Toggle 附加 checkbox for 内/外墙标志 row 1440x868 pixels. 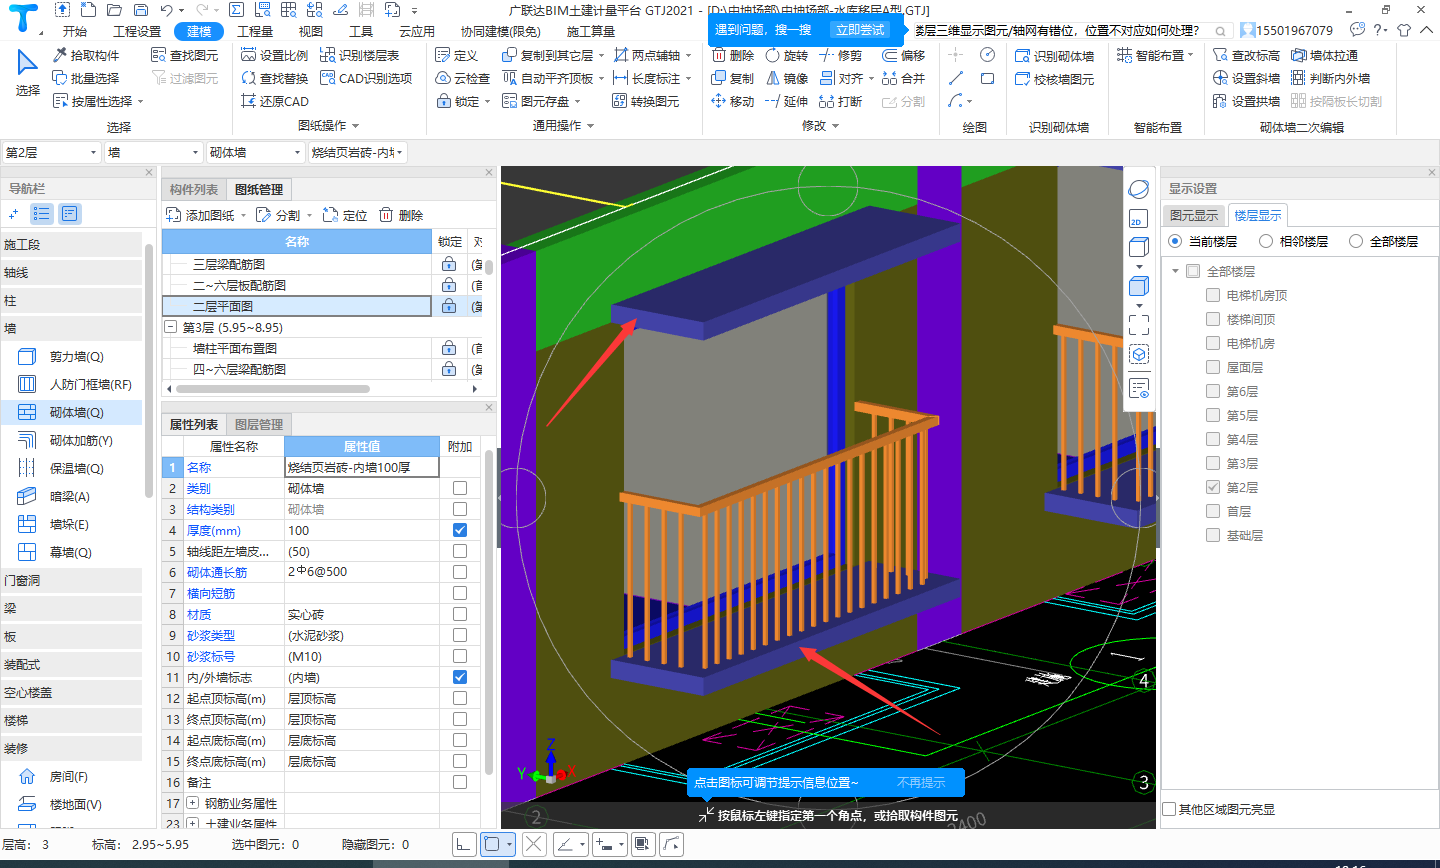460,677
